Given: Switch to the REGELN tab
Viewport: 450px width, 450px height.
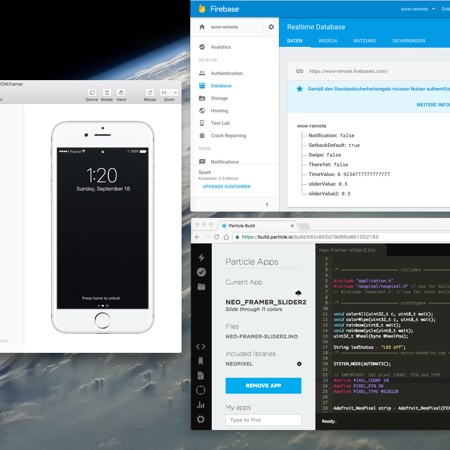Looking at the screenshot, I should click(x=328, y=41).
